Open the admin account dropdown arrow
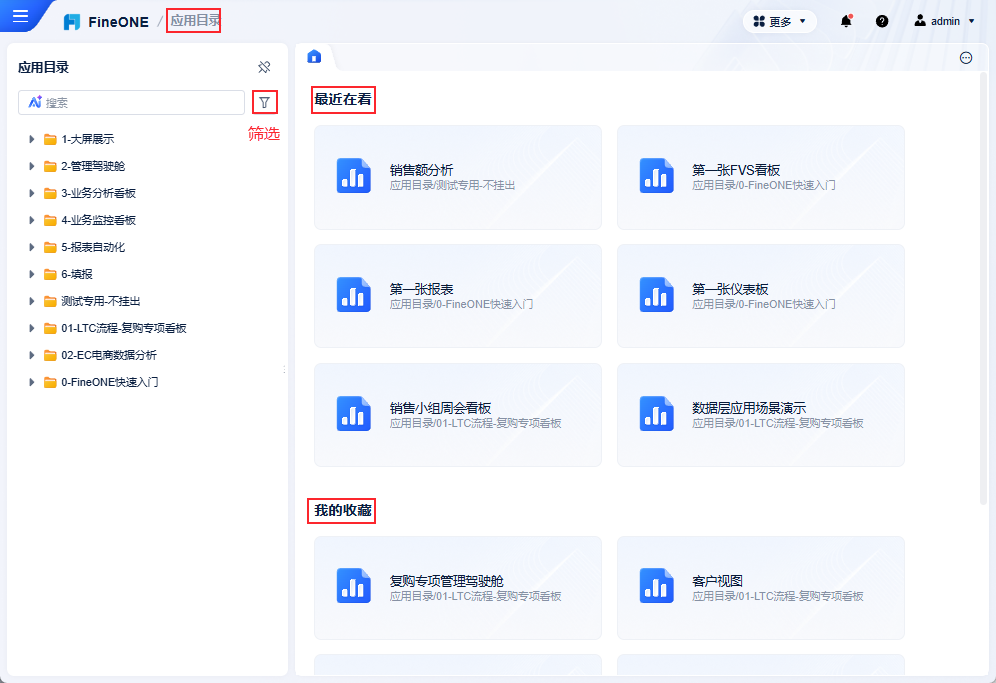 point(971,21)
